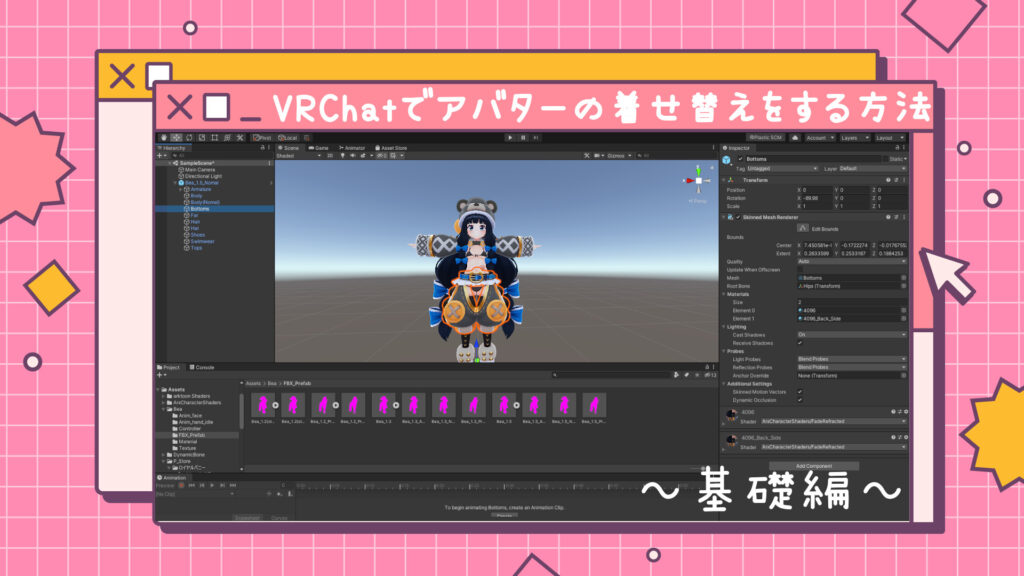Select the Scale tool
1024x576 pixels.
202,138
